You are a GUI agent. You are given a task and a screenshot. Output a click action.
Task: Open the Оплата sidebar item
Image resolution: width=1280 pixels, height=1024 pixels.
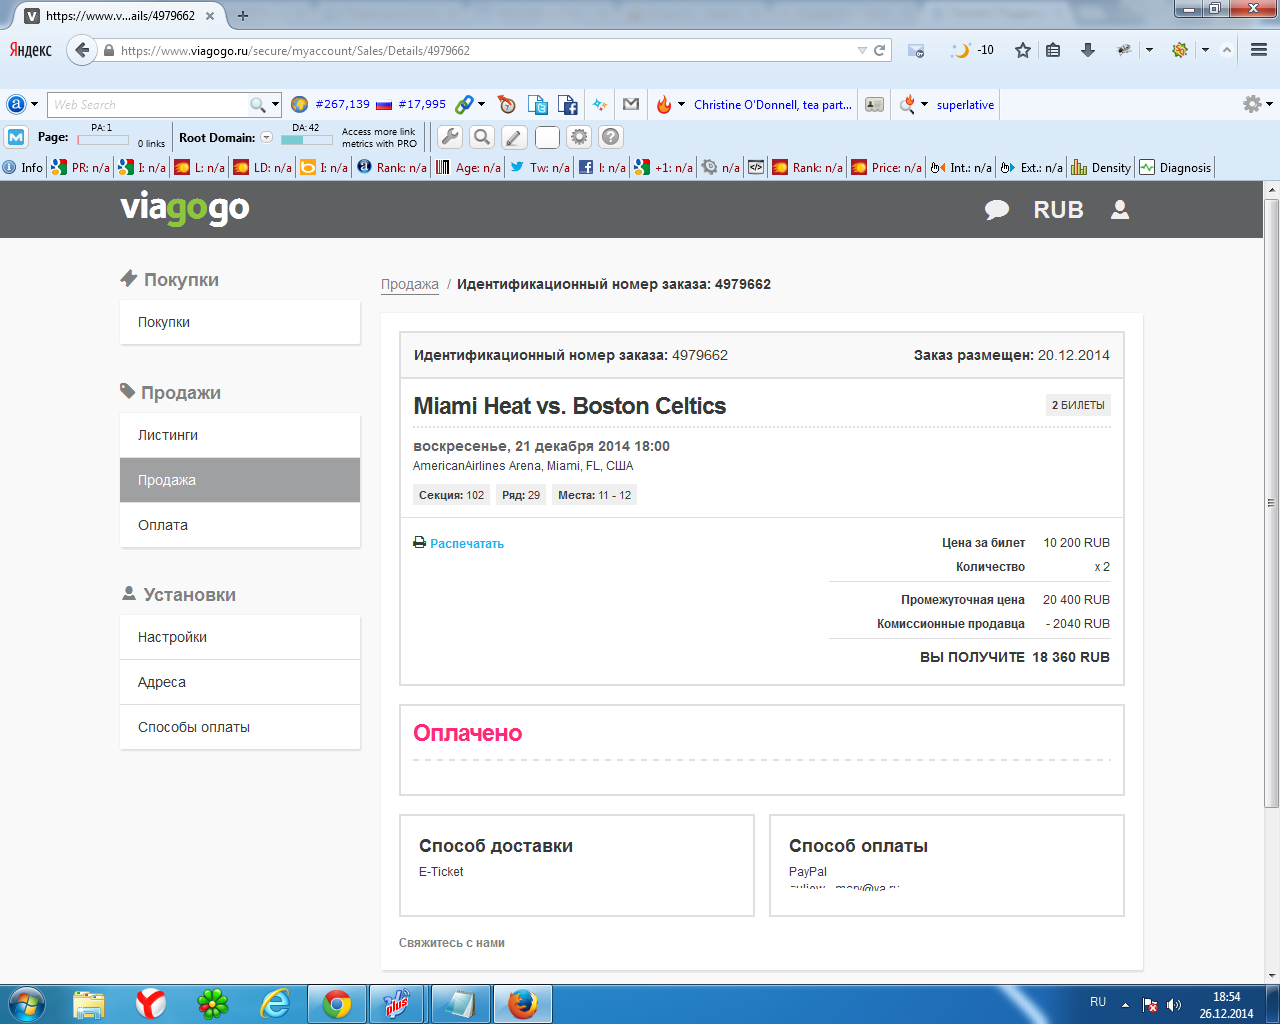(x=240, y=525)
